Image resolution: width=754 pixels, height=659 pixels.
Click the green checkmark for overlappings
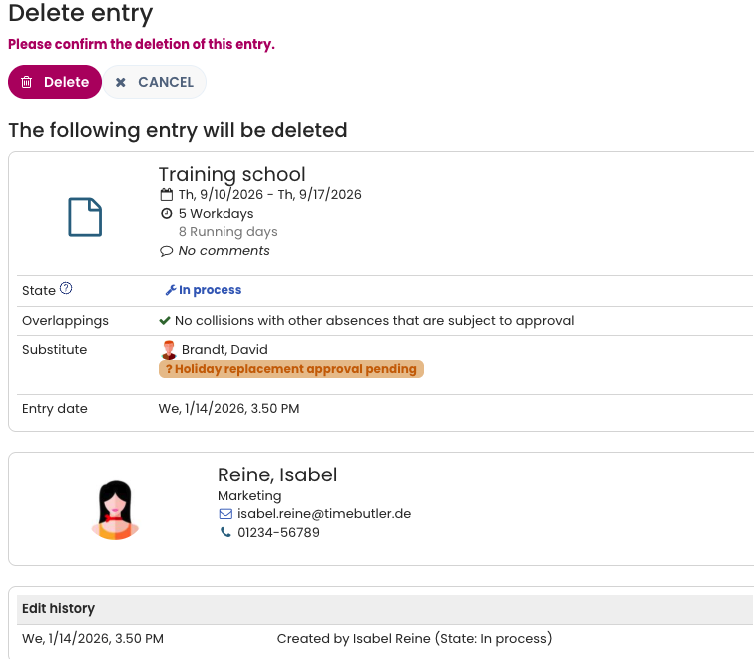165,321
